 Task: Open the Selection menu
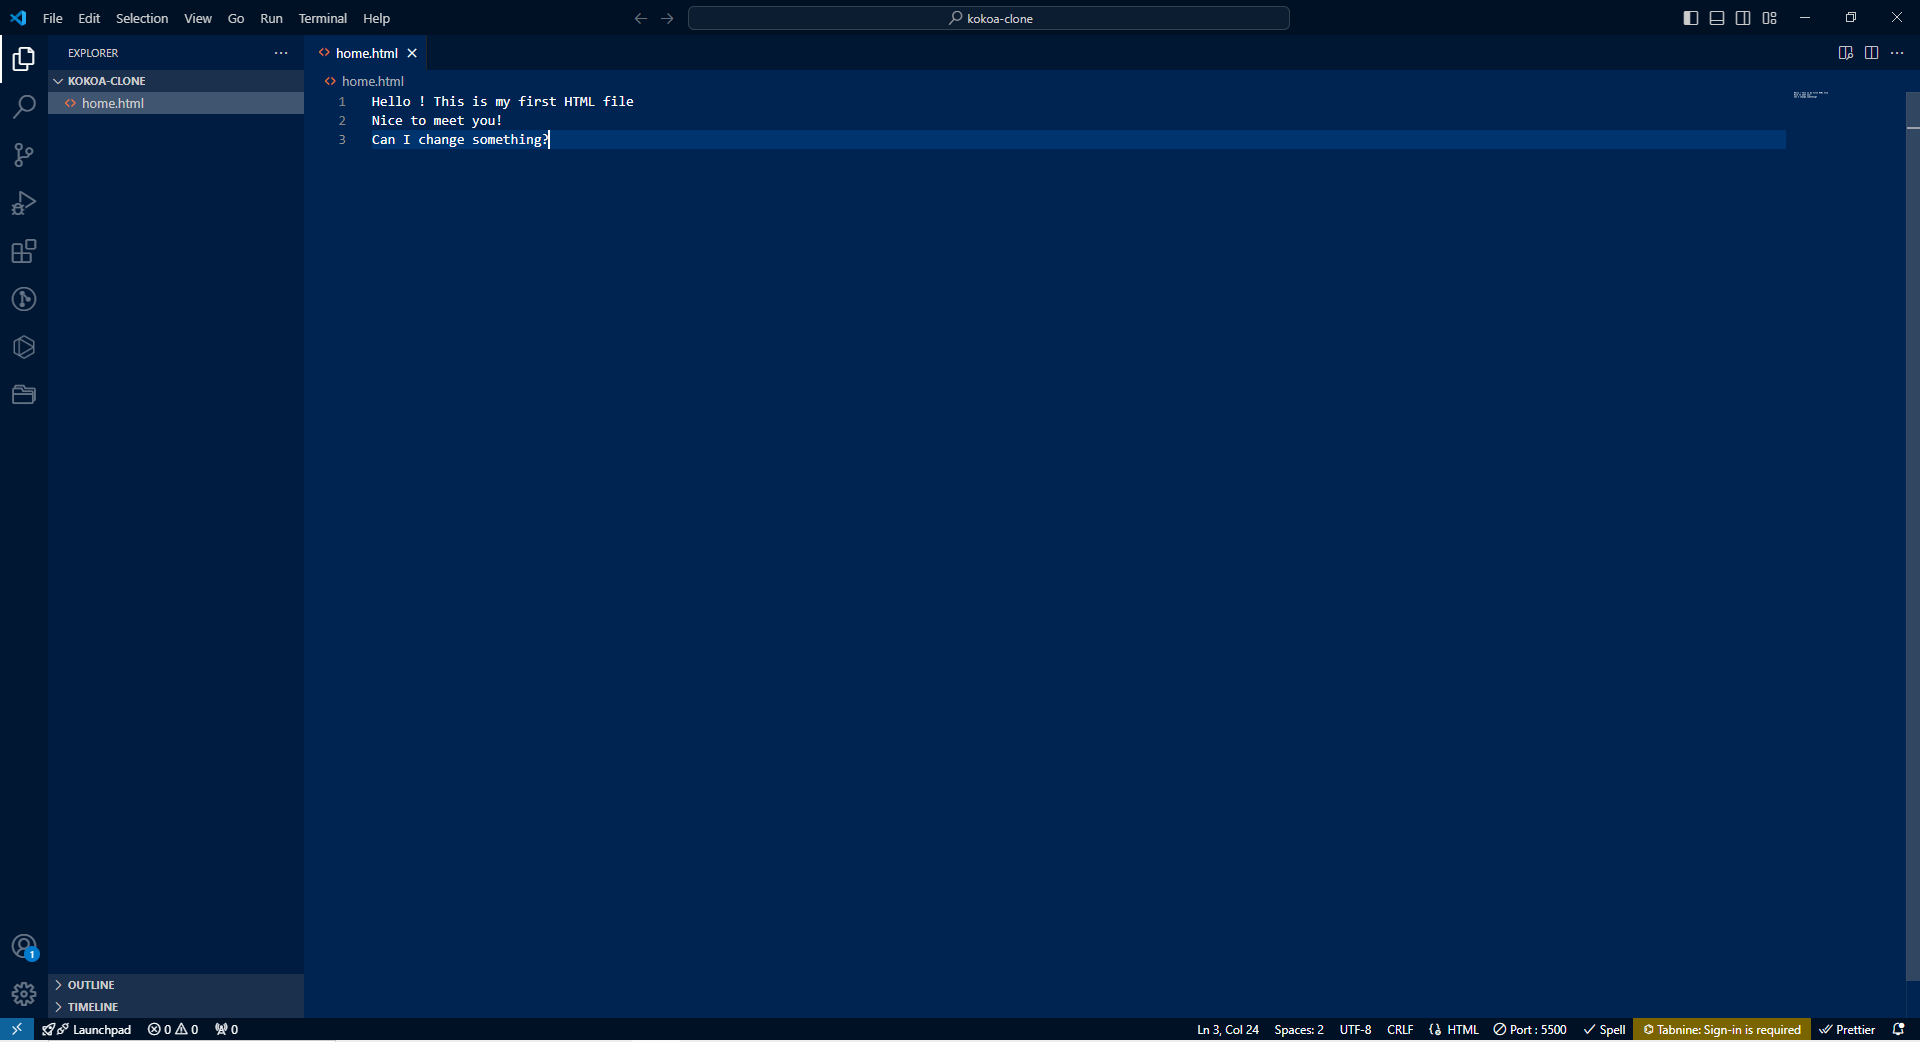tap(142, 18)
